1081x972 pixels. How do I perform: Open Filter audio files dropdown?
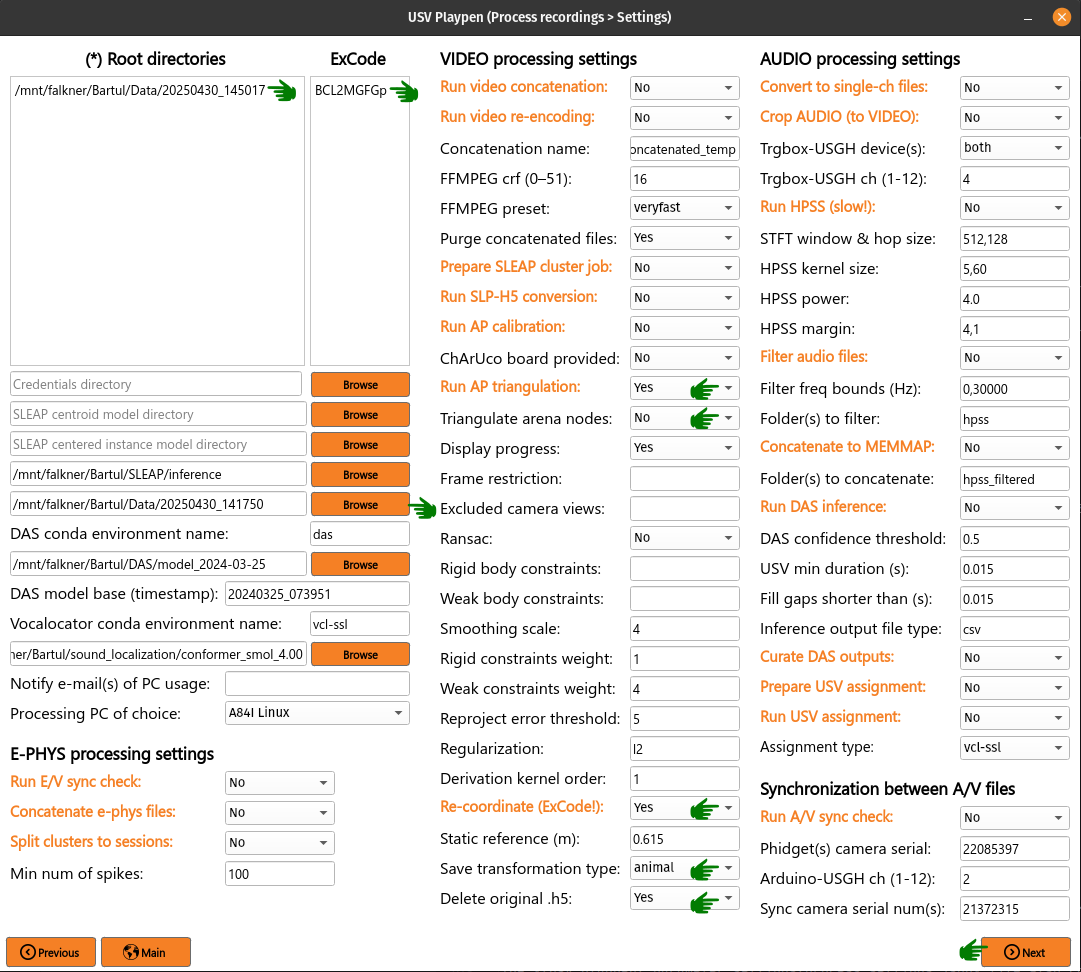(1014, 358)
